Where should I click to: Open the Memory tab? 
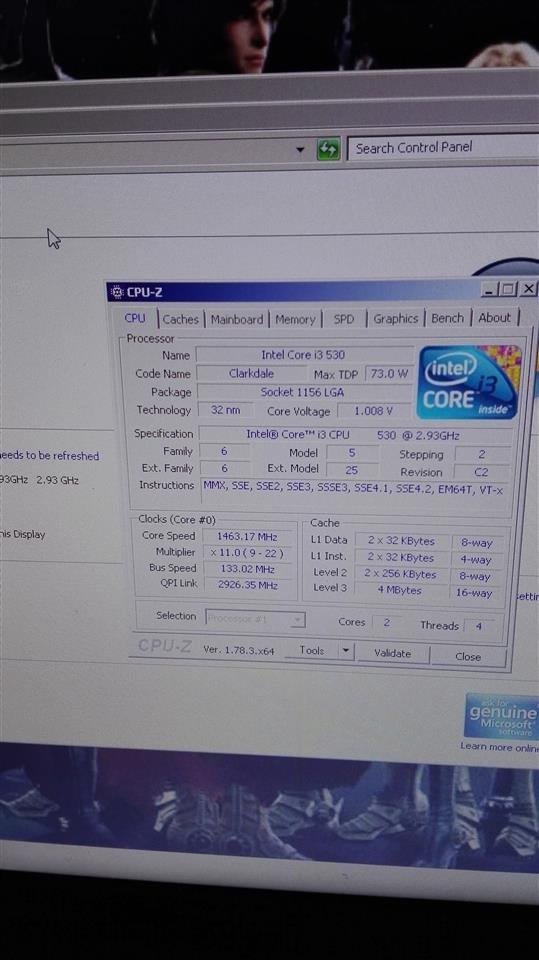[x=295, y=320]
